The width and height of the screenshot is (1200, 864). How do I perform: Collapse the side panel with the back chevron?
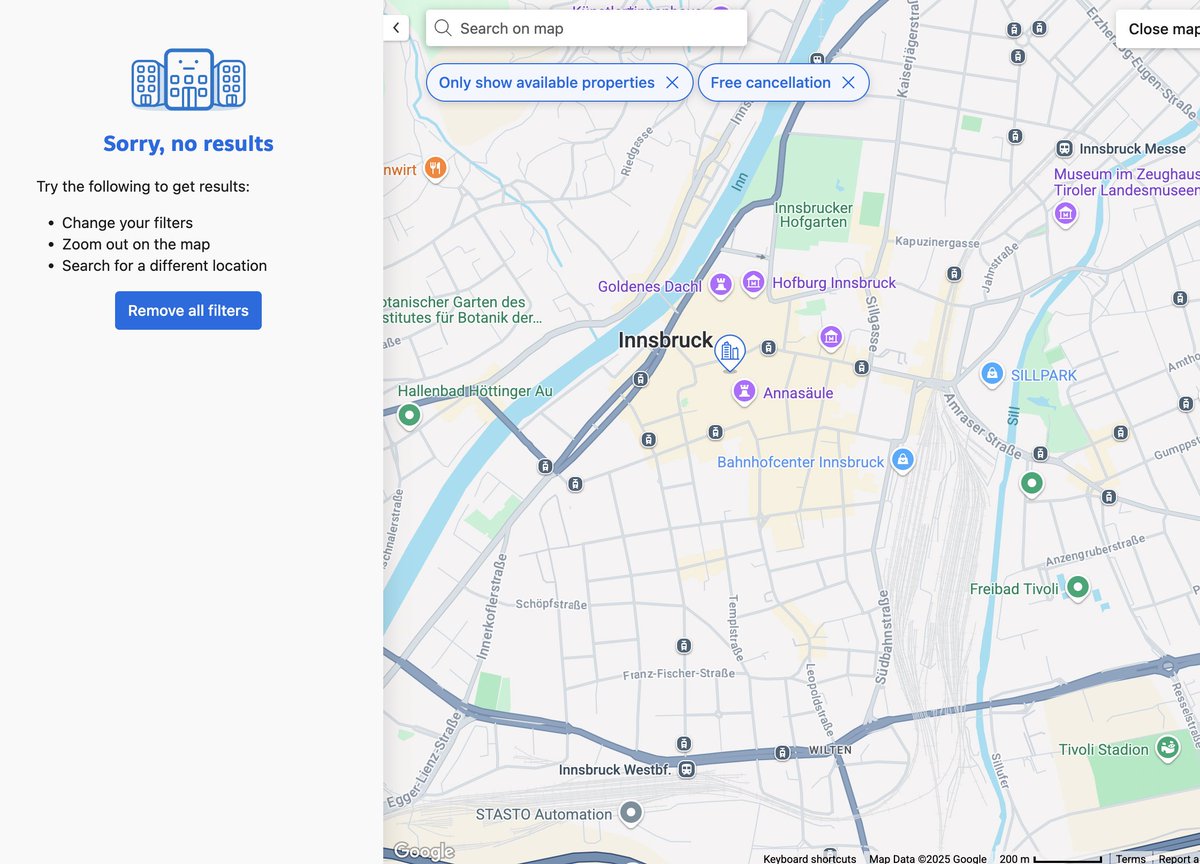pos(396,28)
